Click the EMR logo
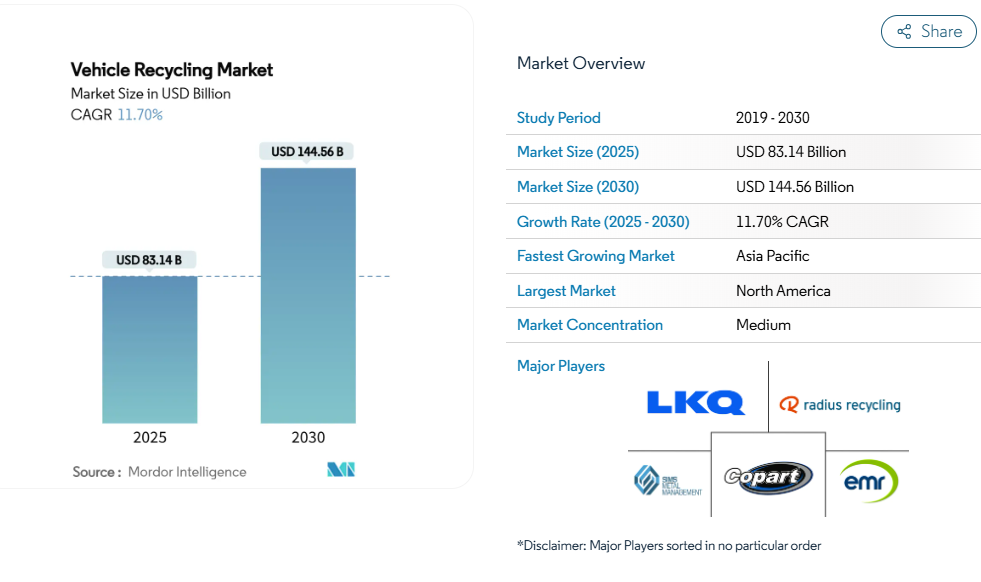Image resolution: width=981 pixels, height=582 pixels. [868, 480]
